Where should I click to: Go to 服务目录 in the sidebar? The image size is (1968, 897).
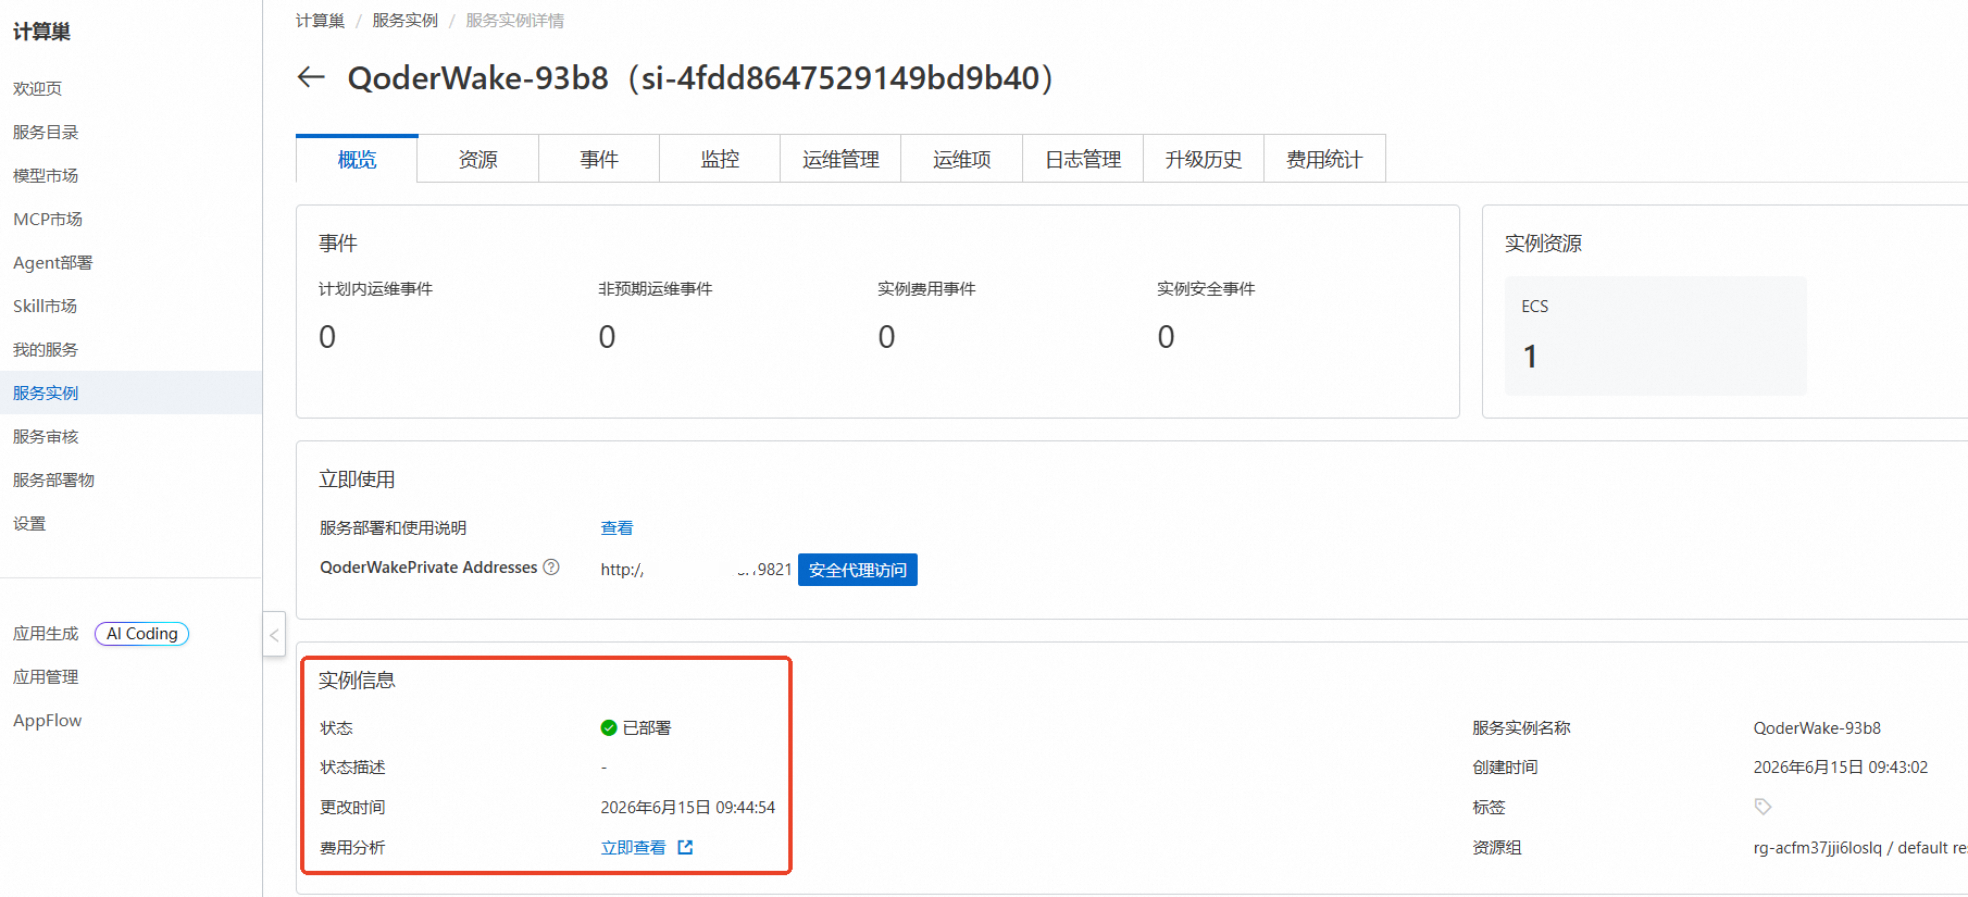click(45, 132)
